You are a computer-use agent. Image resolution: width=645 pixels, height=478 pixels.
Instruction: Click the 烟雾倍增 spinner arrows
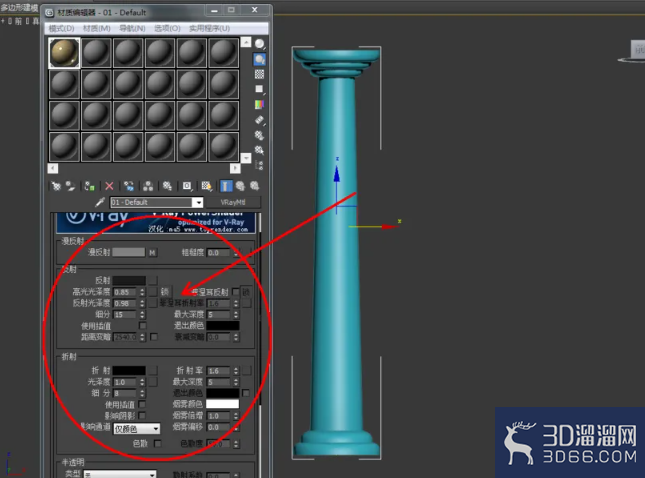236,416
